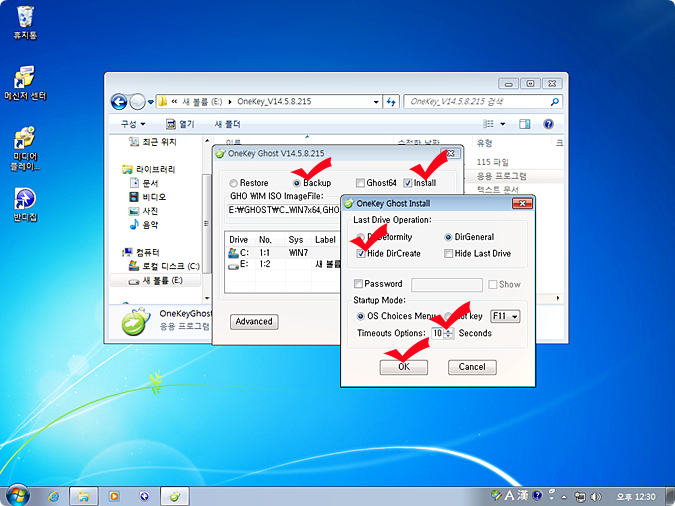Open the file explorer taskbar button
The width and height of the screenshot is (675, 506).
(x=84, y=497)
